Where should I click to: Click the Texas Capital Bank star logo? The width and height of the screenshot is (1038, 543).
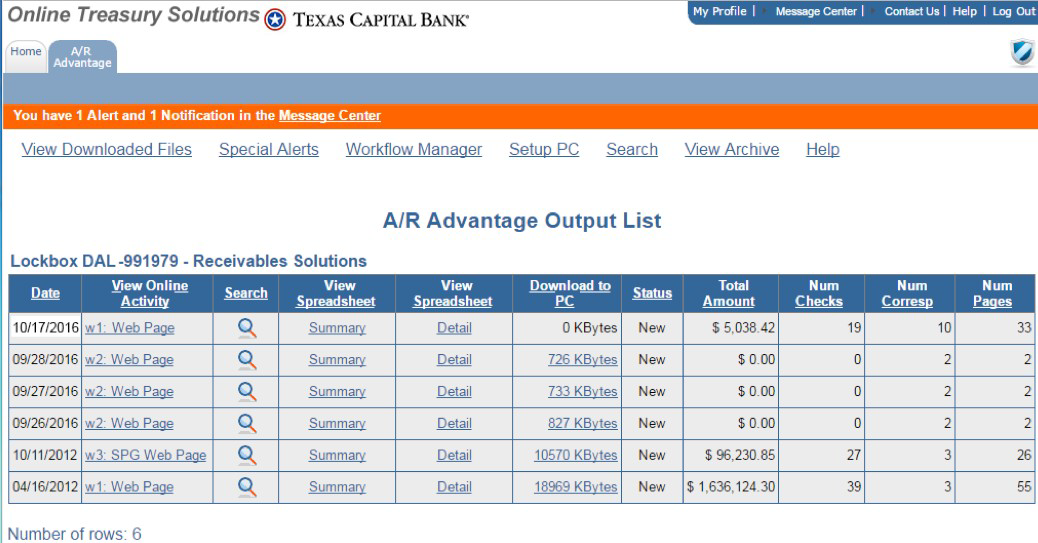coord(275,20)
